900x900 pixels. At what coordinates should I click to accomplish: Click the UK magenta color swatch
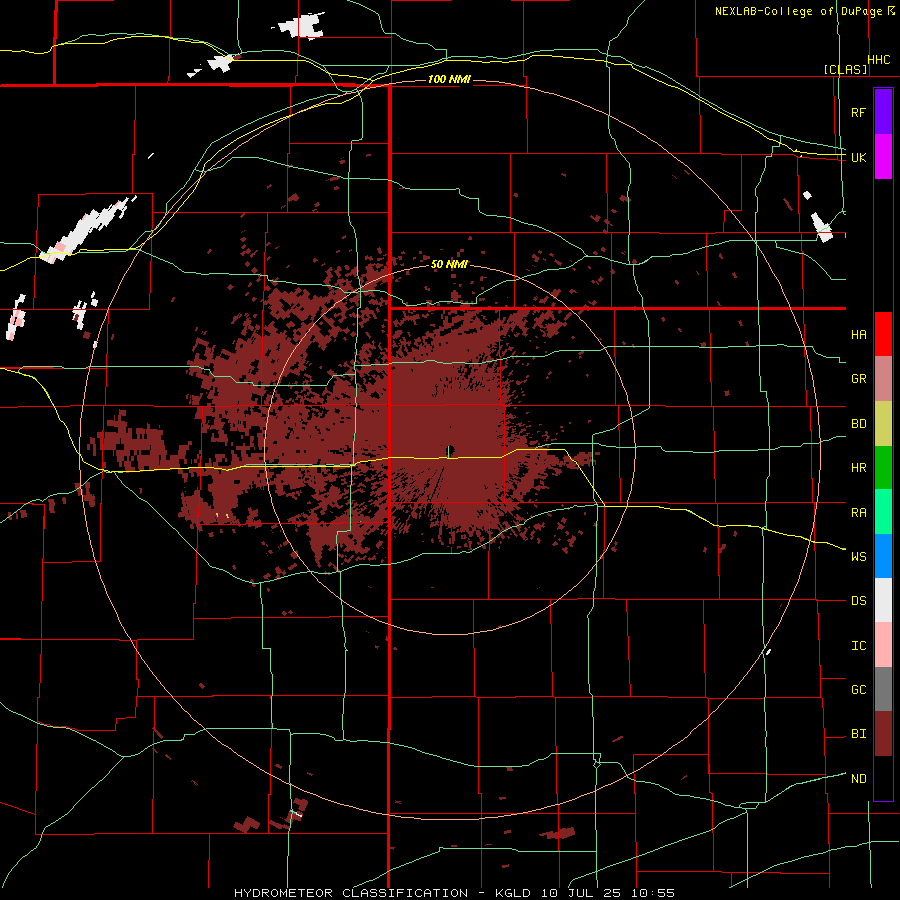[883, 157]
